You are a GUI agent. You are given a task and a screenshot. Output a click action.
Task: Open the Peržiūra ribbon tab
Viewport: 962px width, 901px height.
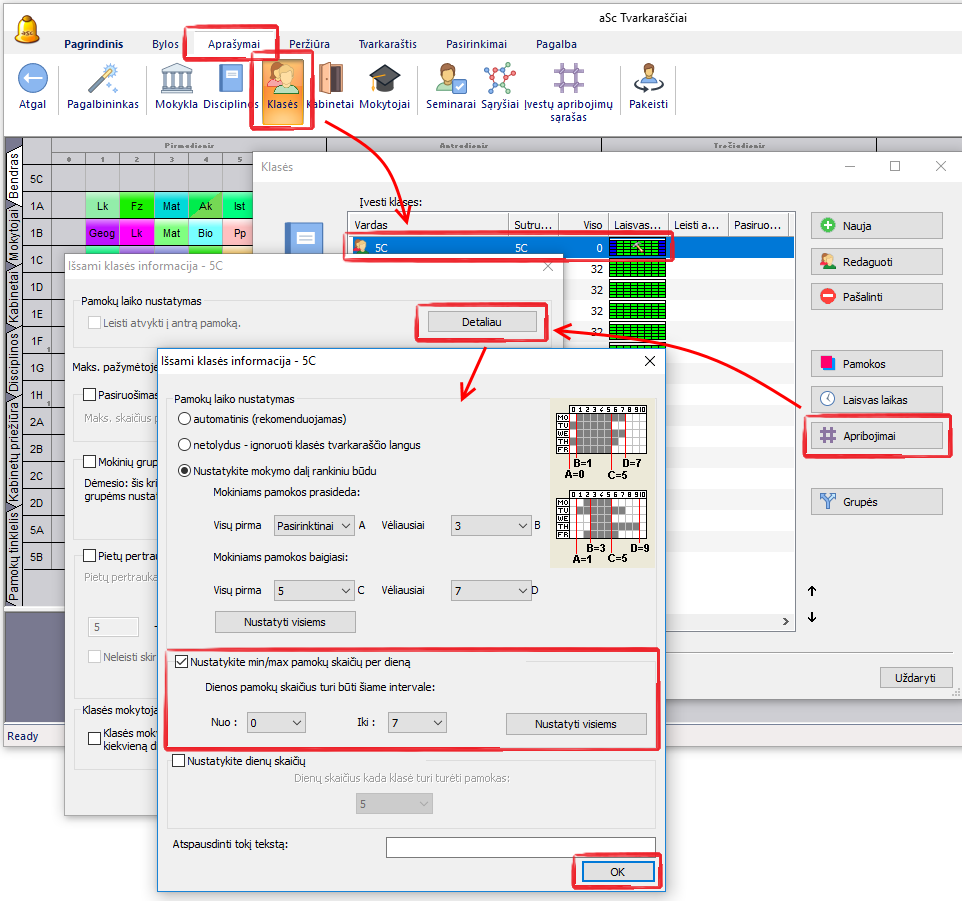click(x=309, y=44)
